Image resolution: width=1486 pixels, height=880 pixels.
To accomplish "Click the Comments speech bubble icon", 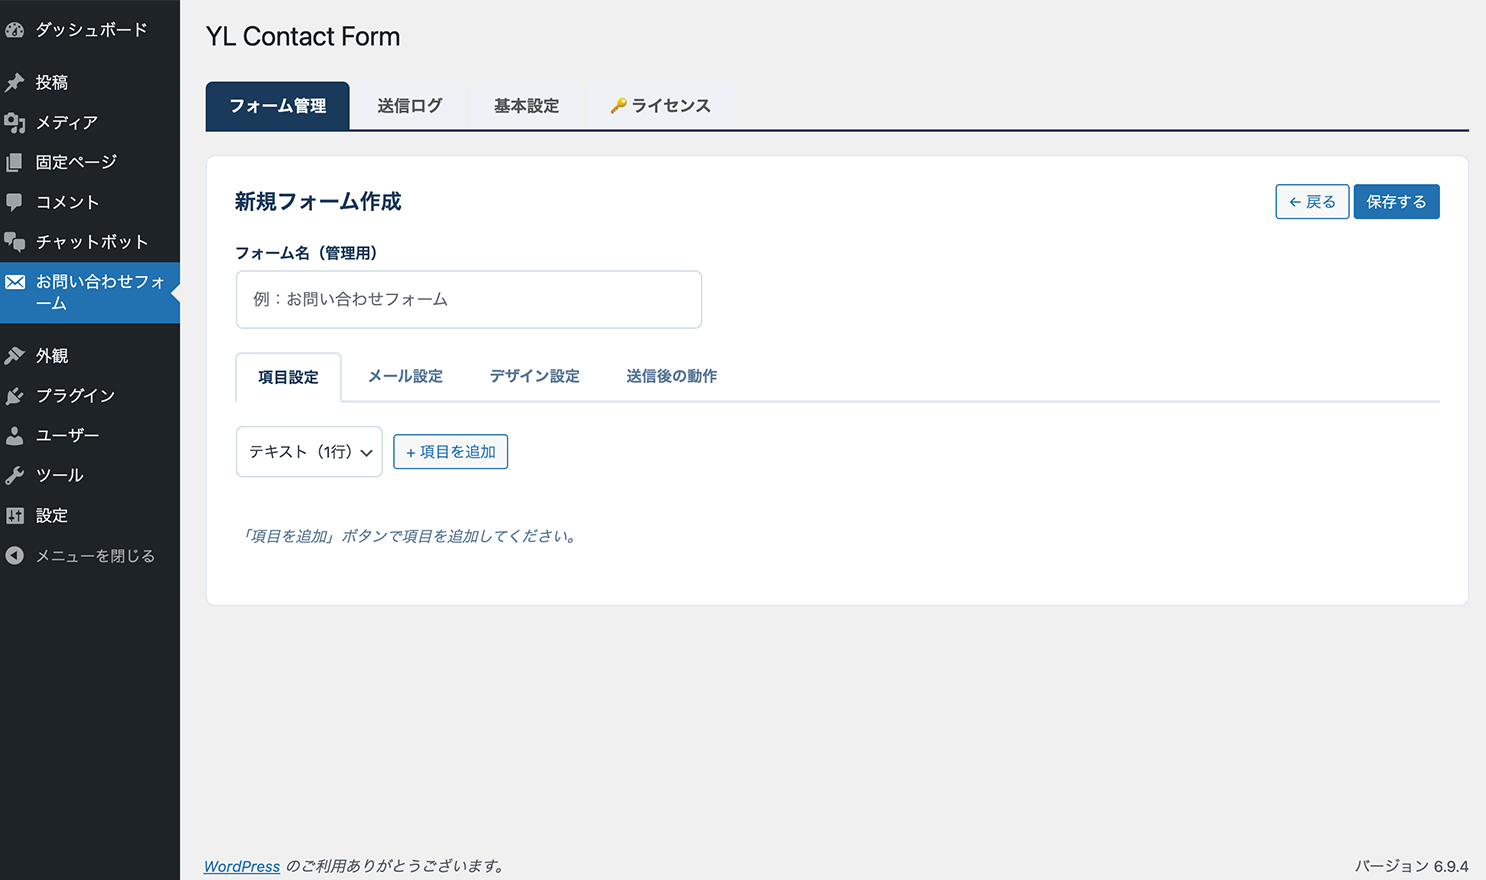I will tap(15, 202).
